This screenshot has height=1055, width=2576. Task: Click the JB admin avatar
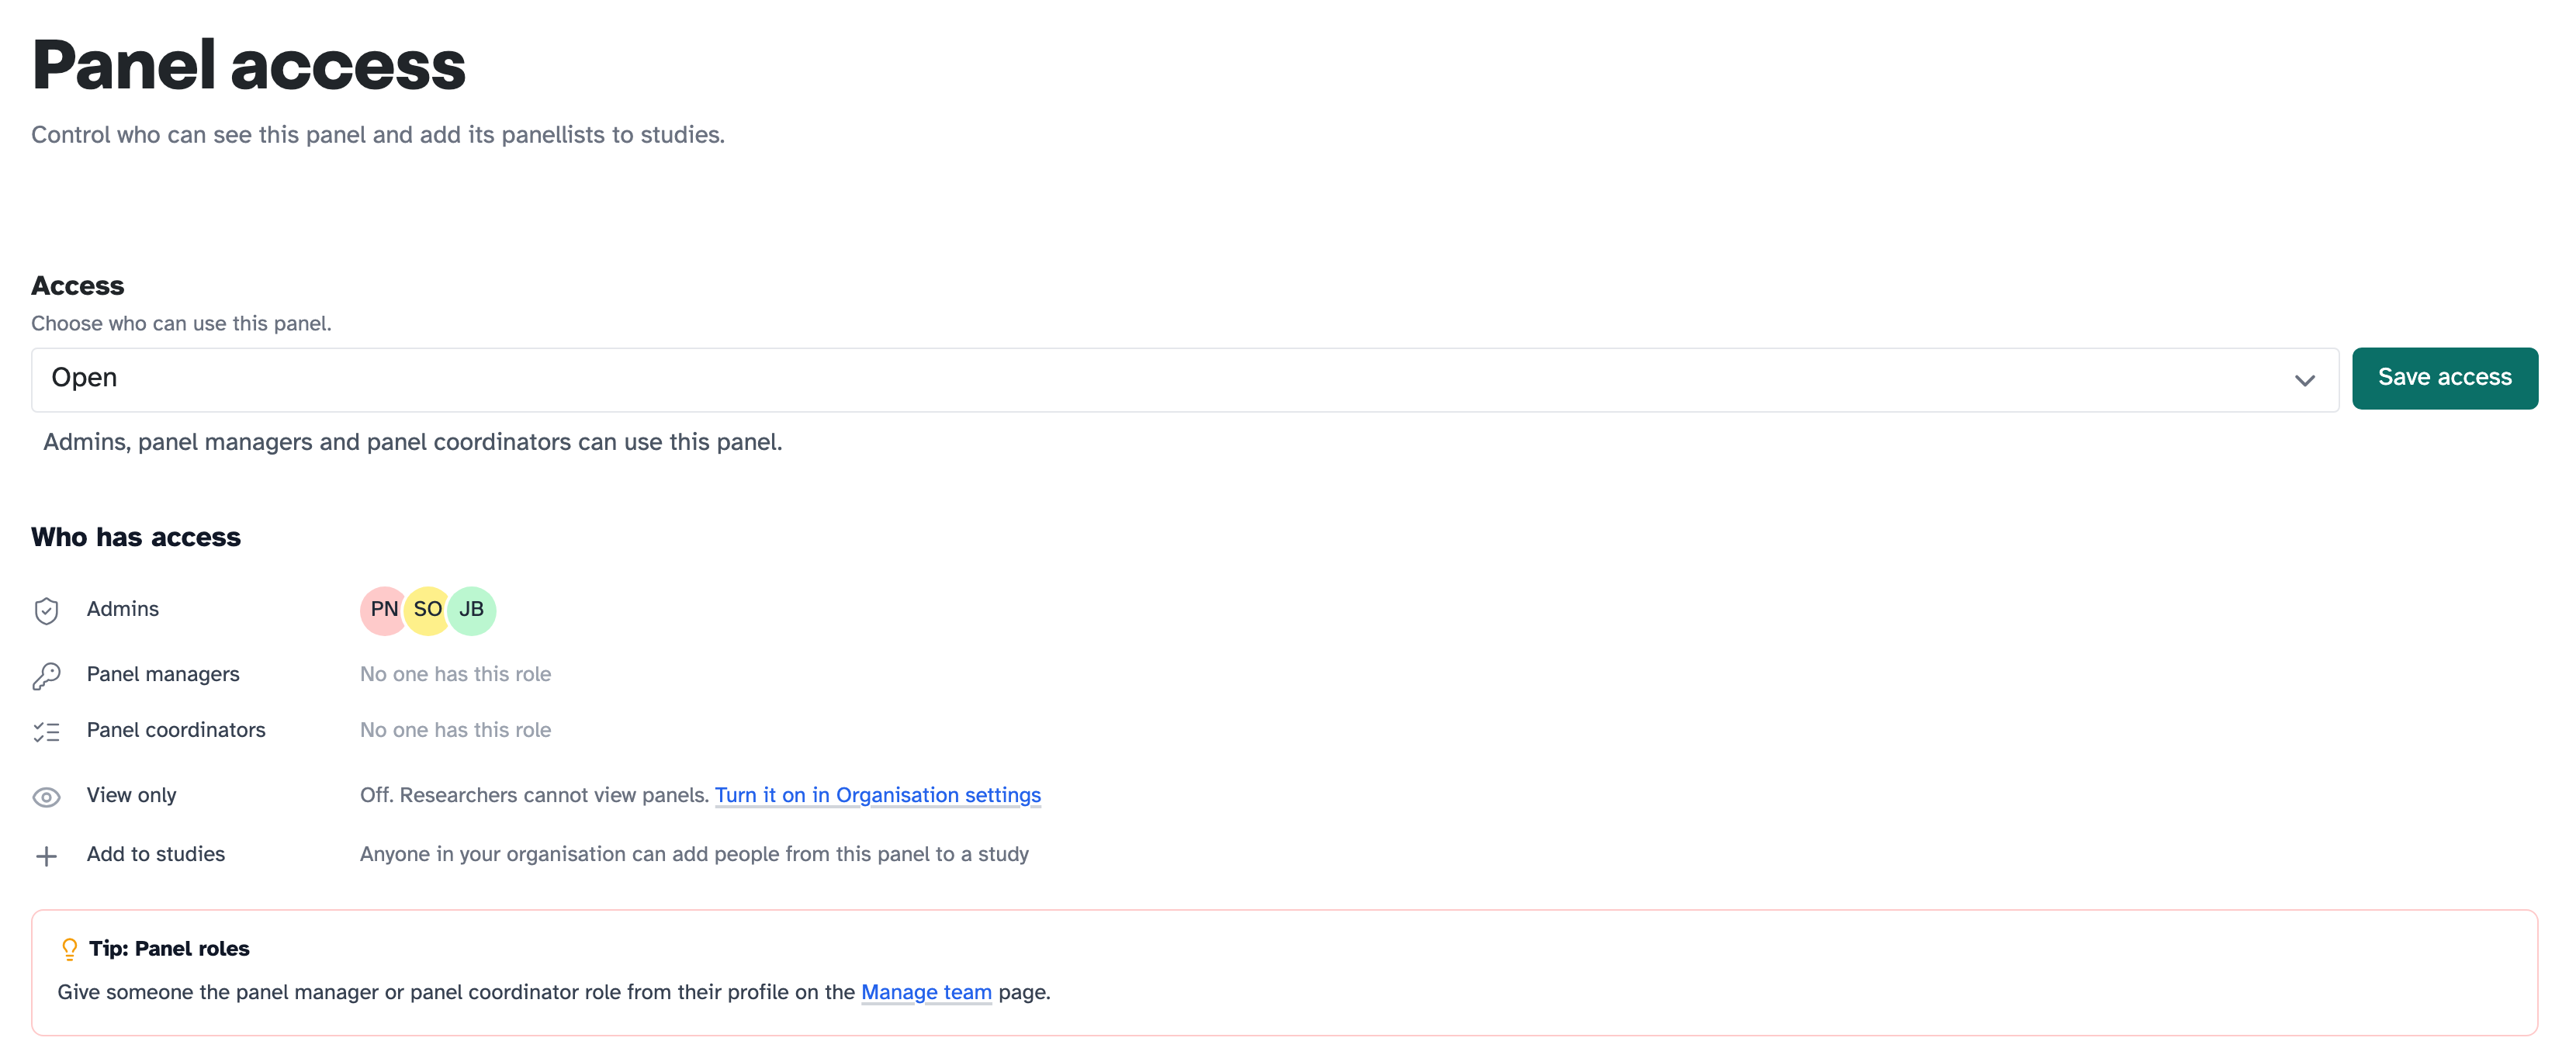coord(471,610)
